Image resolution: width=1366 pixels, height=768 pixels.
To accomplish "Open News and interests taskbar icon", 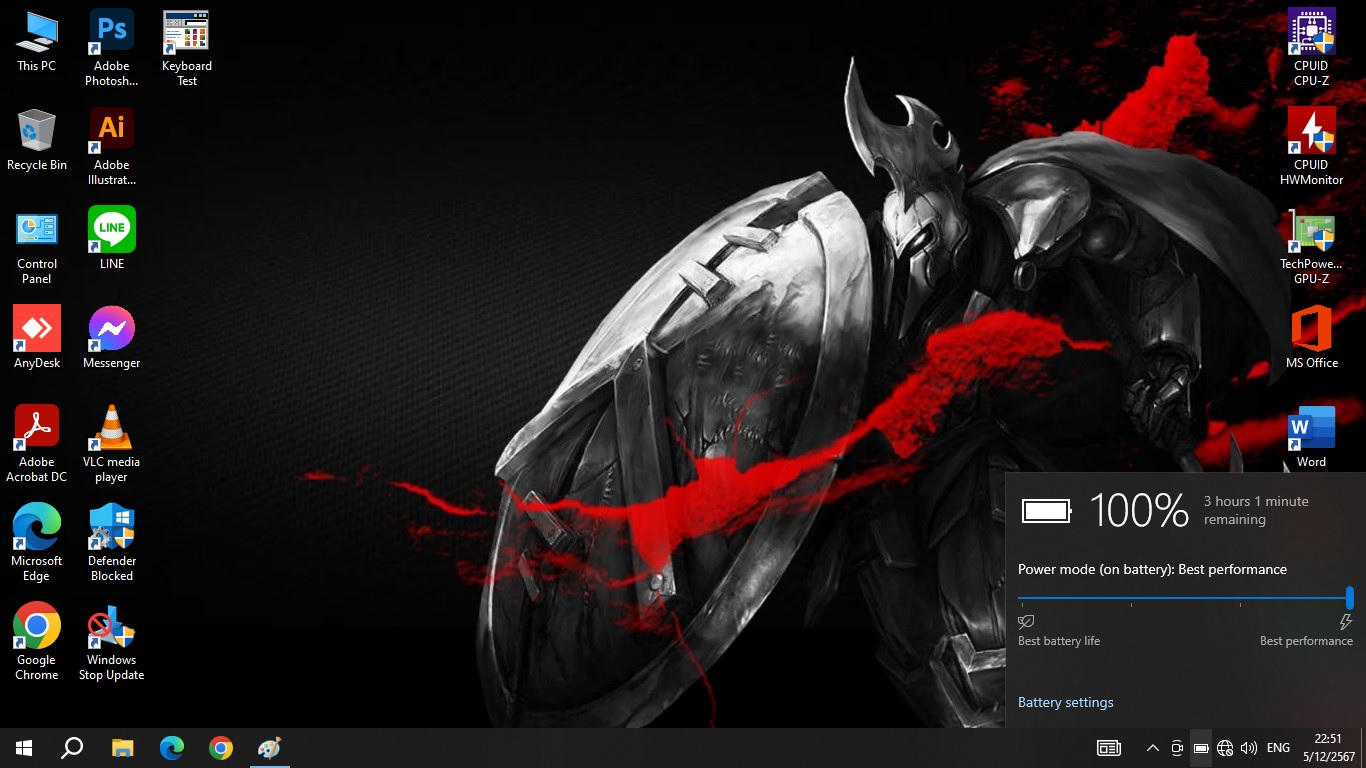I will (x=1109, y=748).
